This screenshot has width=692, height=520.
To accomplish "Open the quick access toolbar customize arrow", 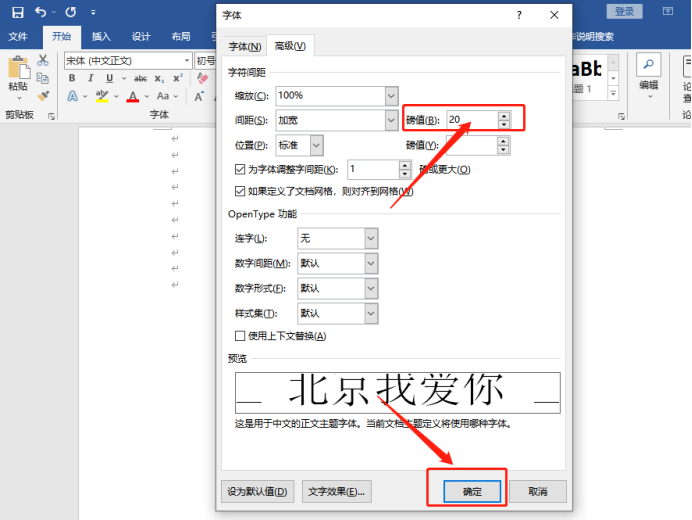I will (93, 12).
